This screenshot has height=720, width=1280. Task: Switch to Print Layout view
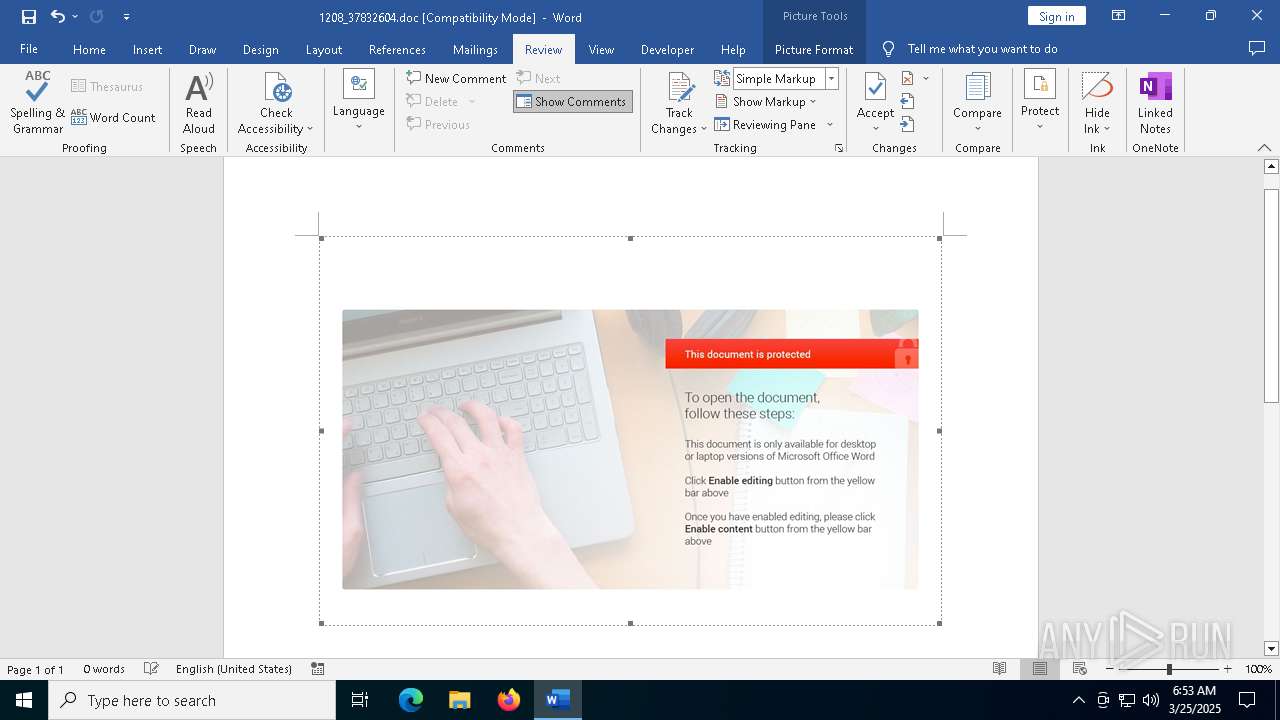1040,669
